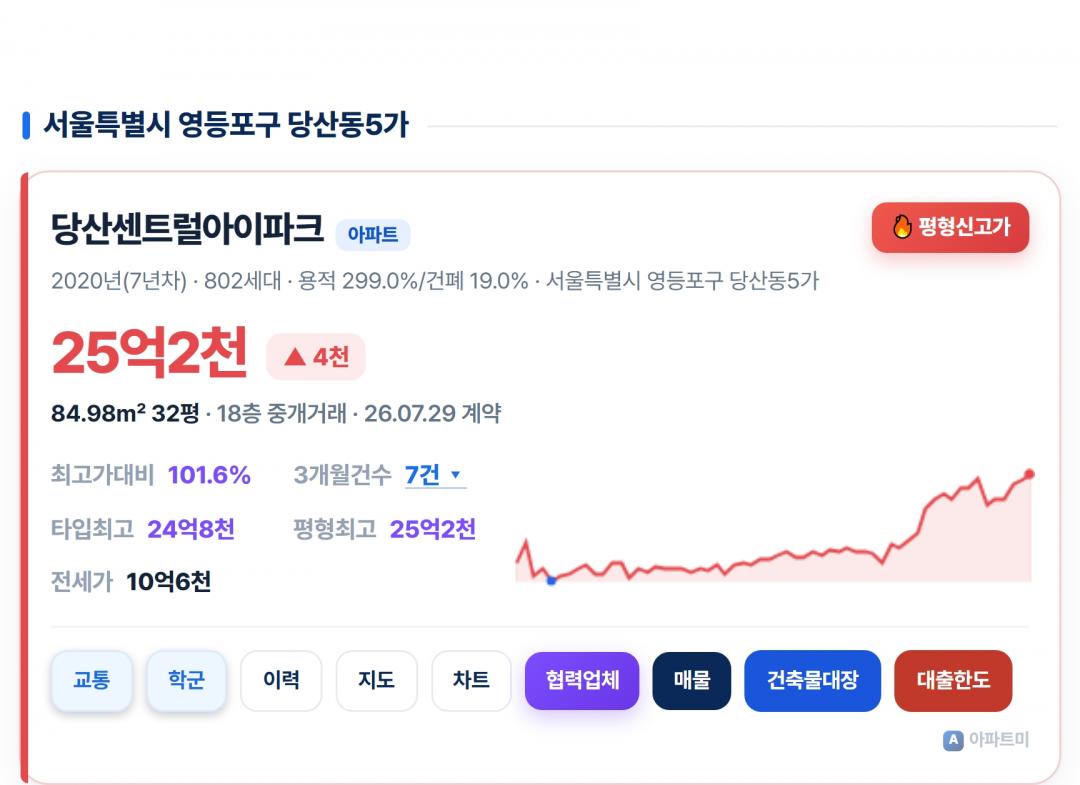This screenshot has height=785, width=1080.
Task: Click the red latest-price dot on chart
Action: click(1029, 474)
